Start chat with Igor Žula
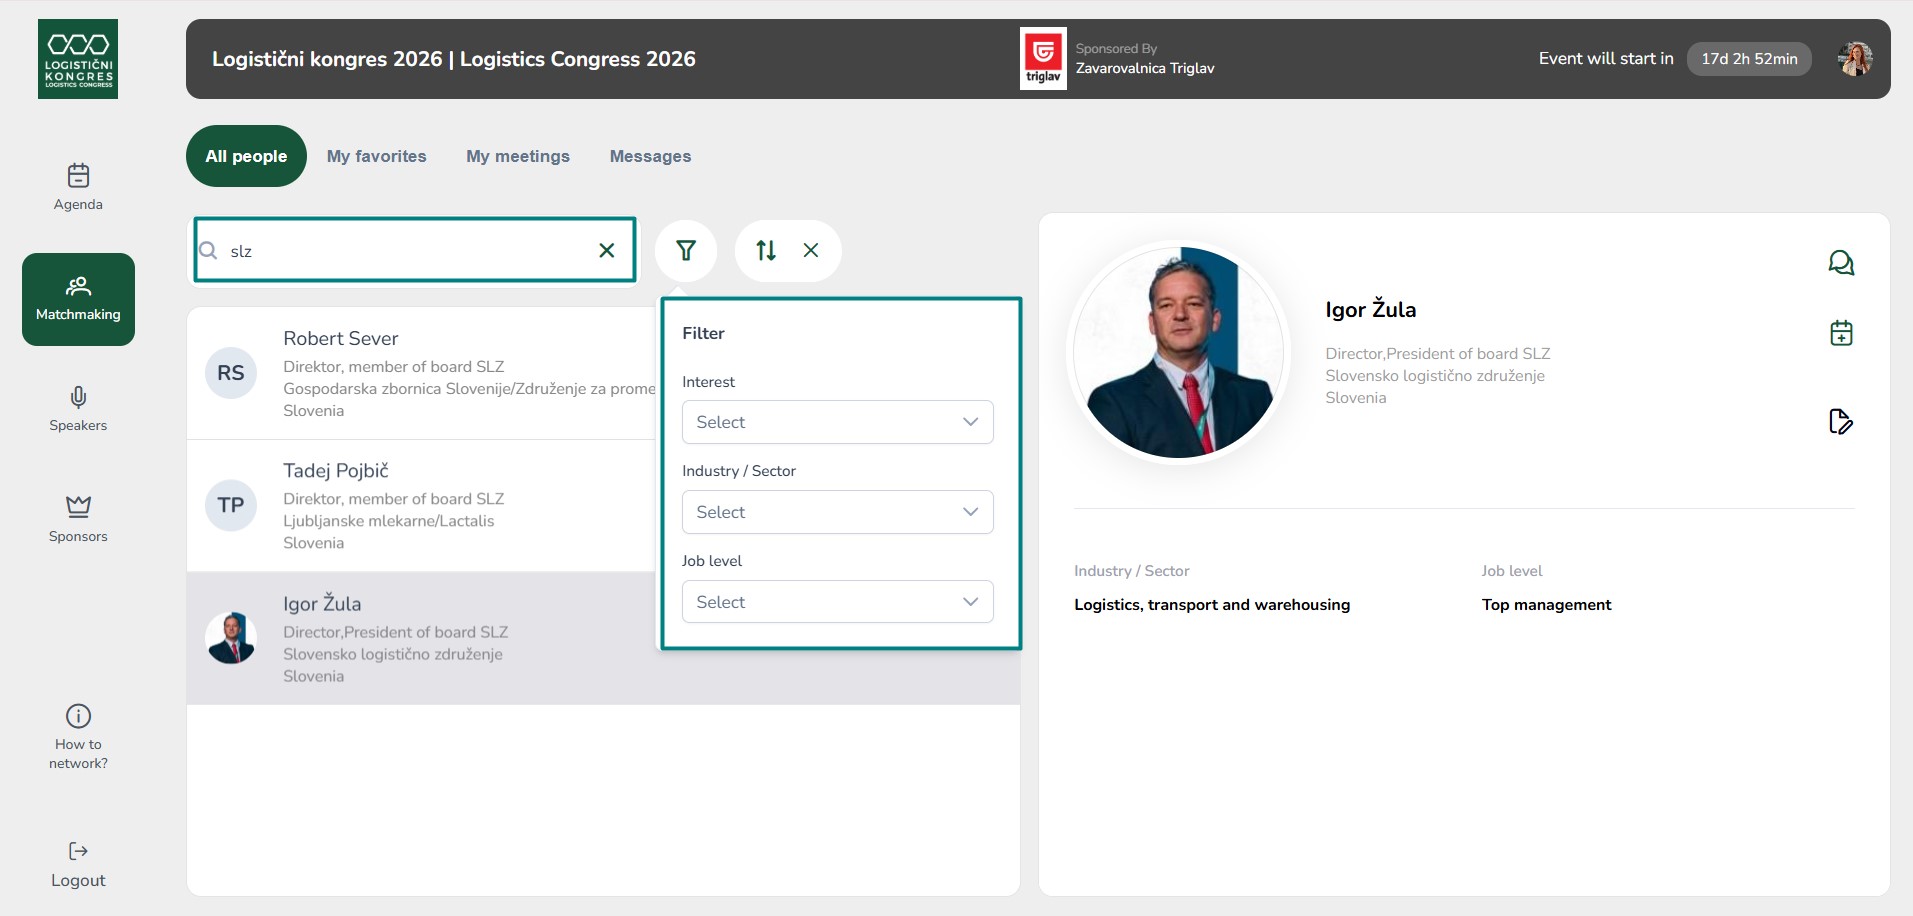The height and width of the screenshot is (916, 1913). coord(1840,263)
